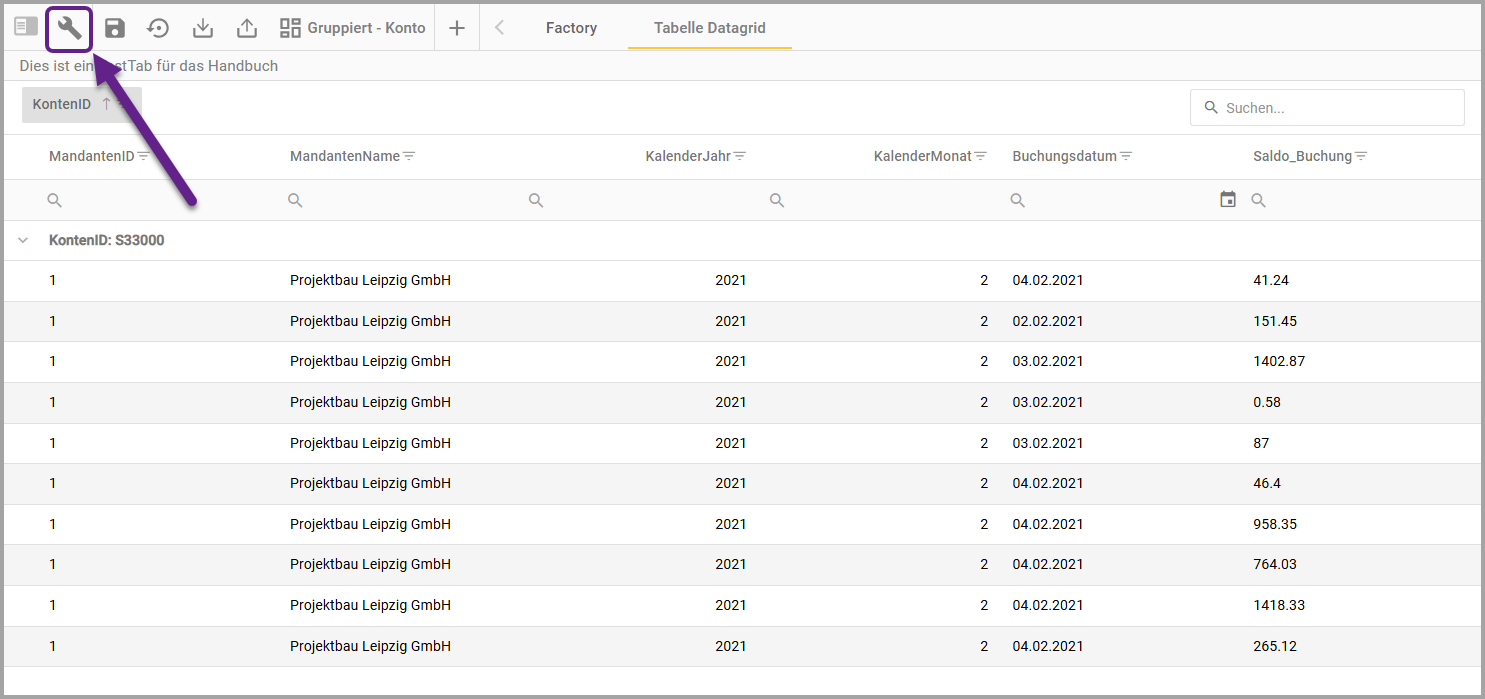Click the download icon in toolbar
The image size is (1485, 699).
pyautogui.click(x=203, y=29)
